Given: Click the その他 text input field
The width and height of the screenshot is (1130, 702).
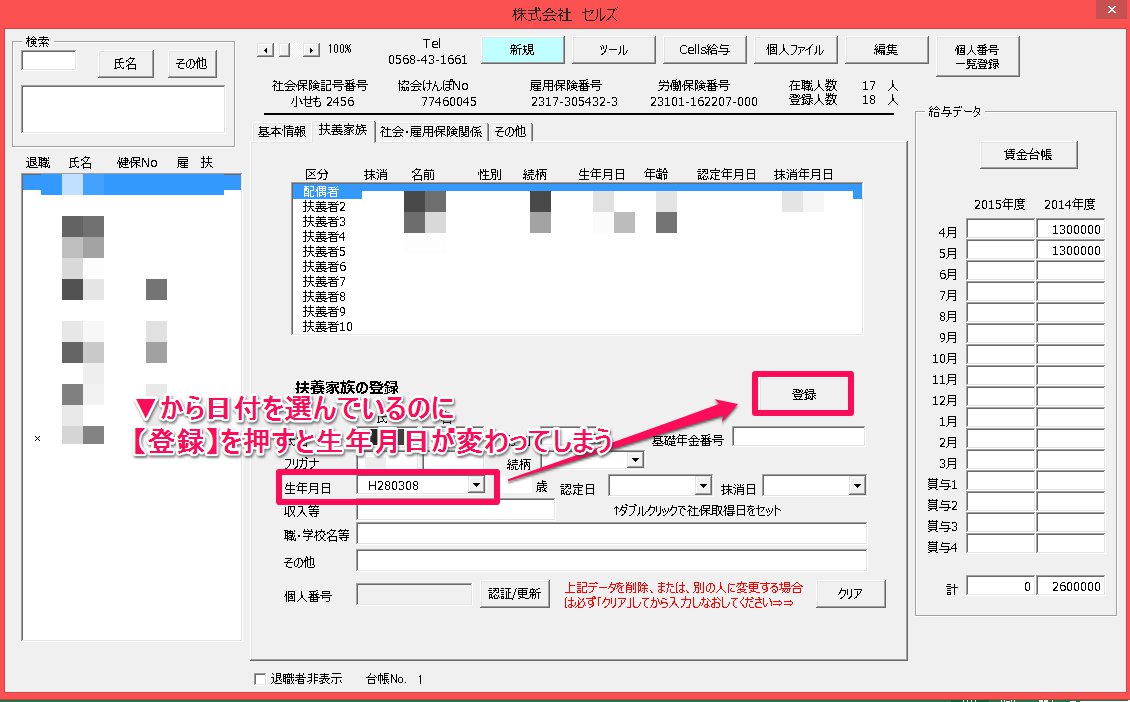Looking at the screenshot, I should [611, 561].
